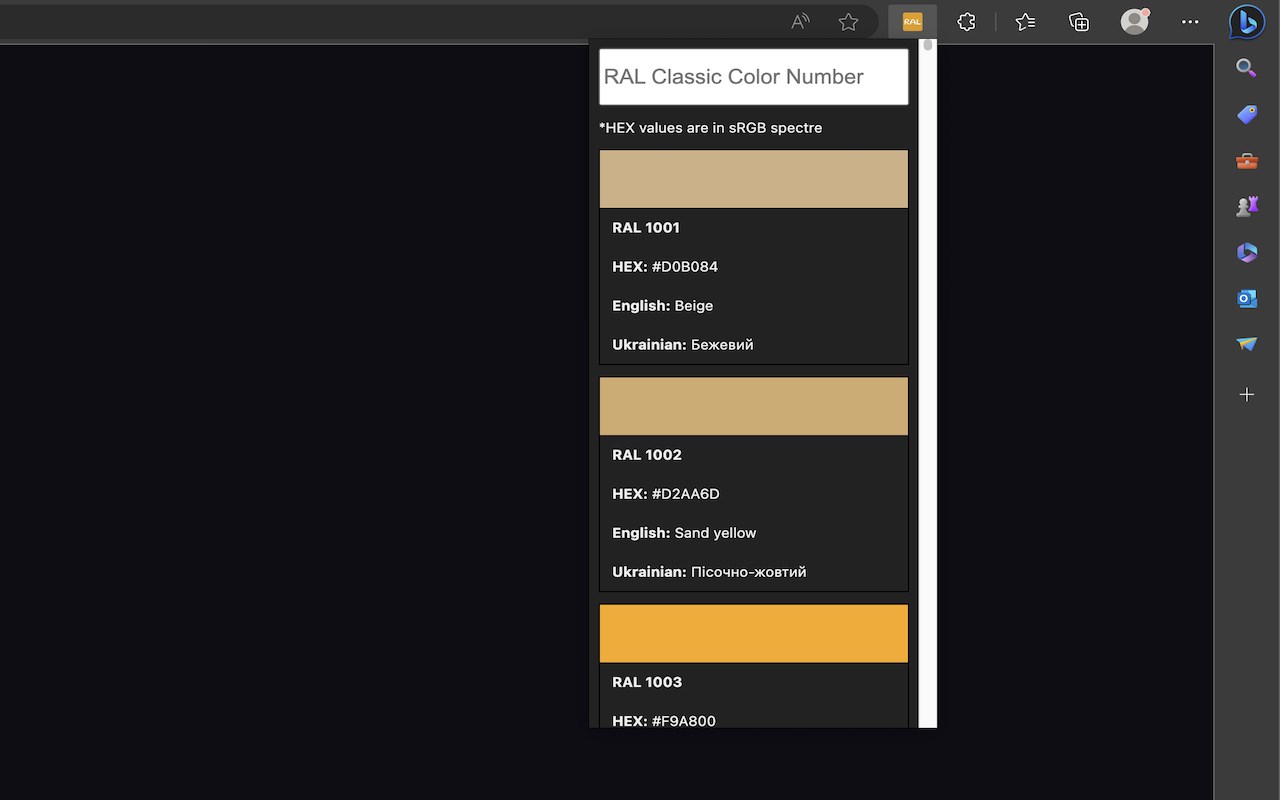Screen dimensions: 1280x800
Task: Open the Extensions puzzle icon
Action: pyautogui.click(x=966, y=22)
